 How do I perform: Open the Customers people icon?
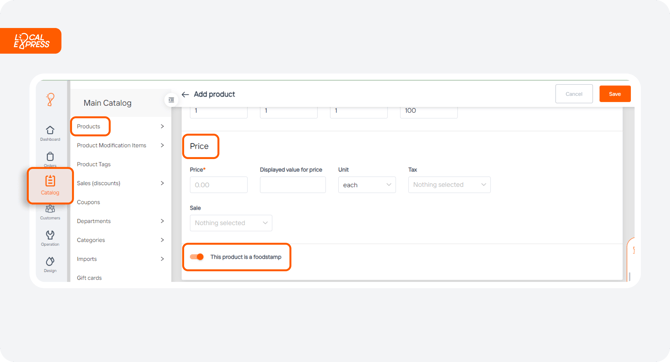coord(50,209)
